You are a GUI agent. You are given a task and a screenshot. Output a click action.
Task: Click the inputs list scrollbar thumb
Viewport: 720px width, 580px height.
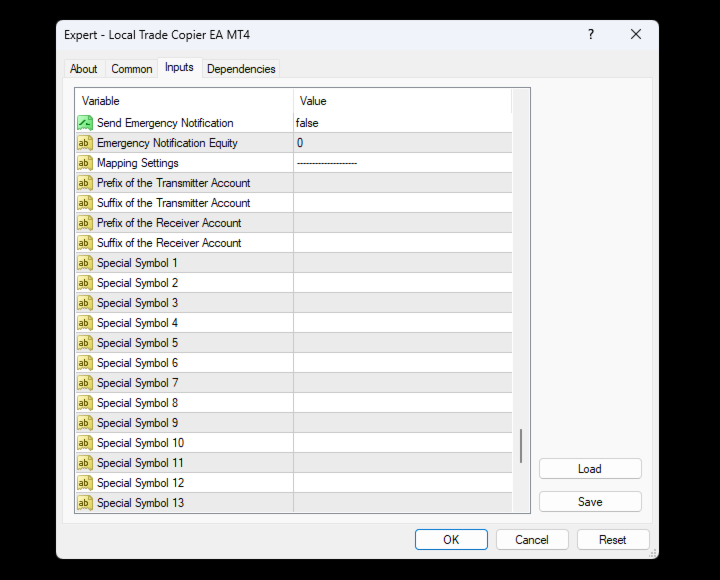point(521,446)
